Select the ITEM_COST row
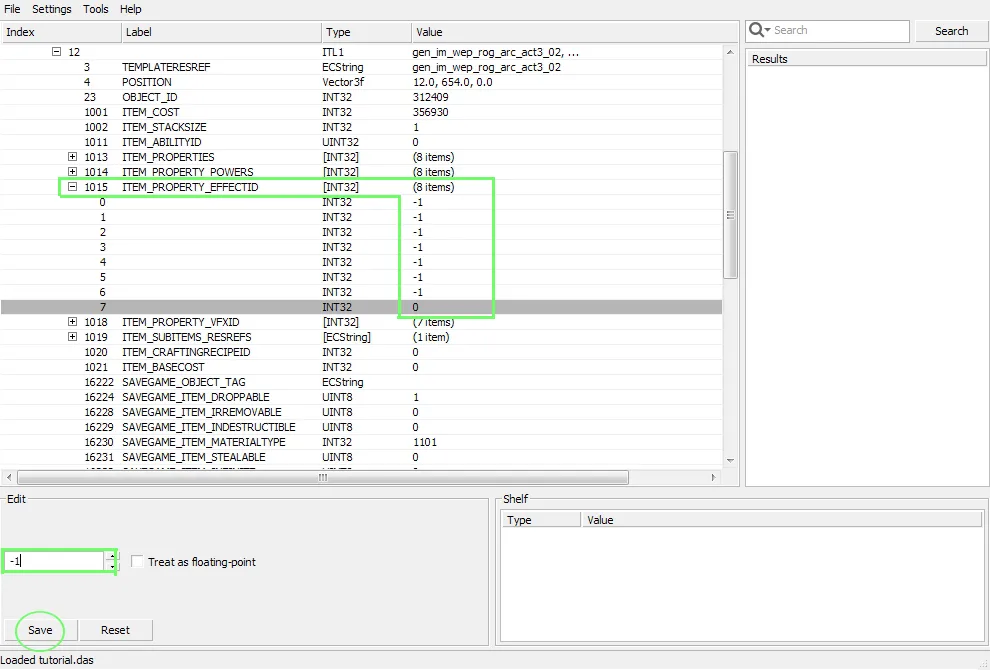 (x=150, y=112)
